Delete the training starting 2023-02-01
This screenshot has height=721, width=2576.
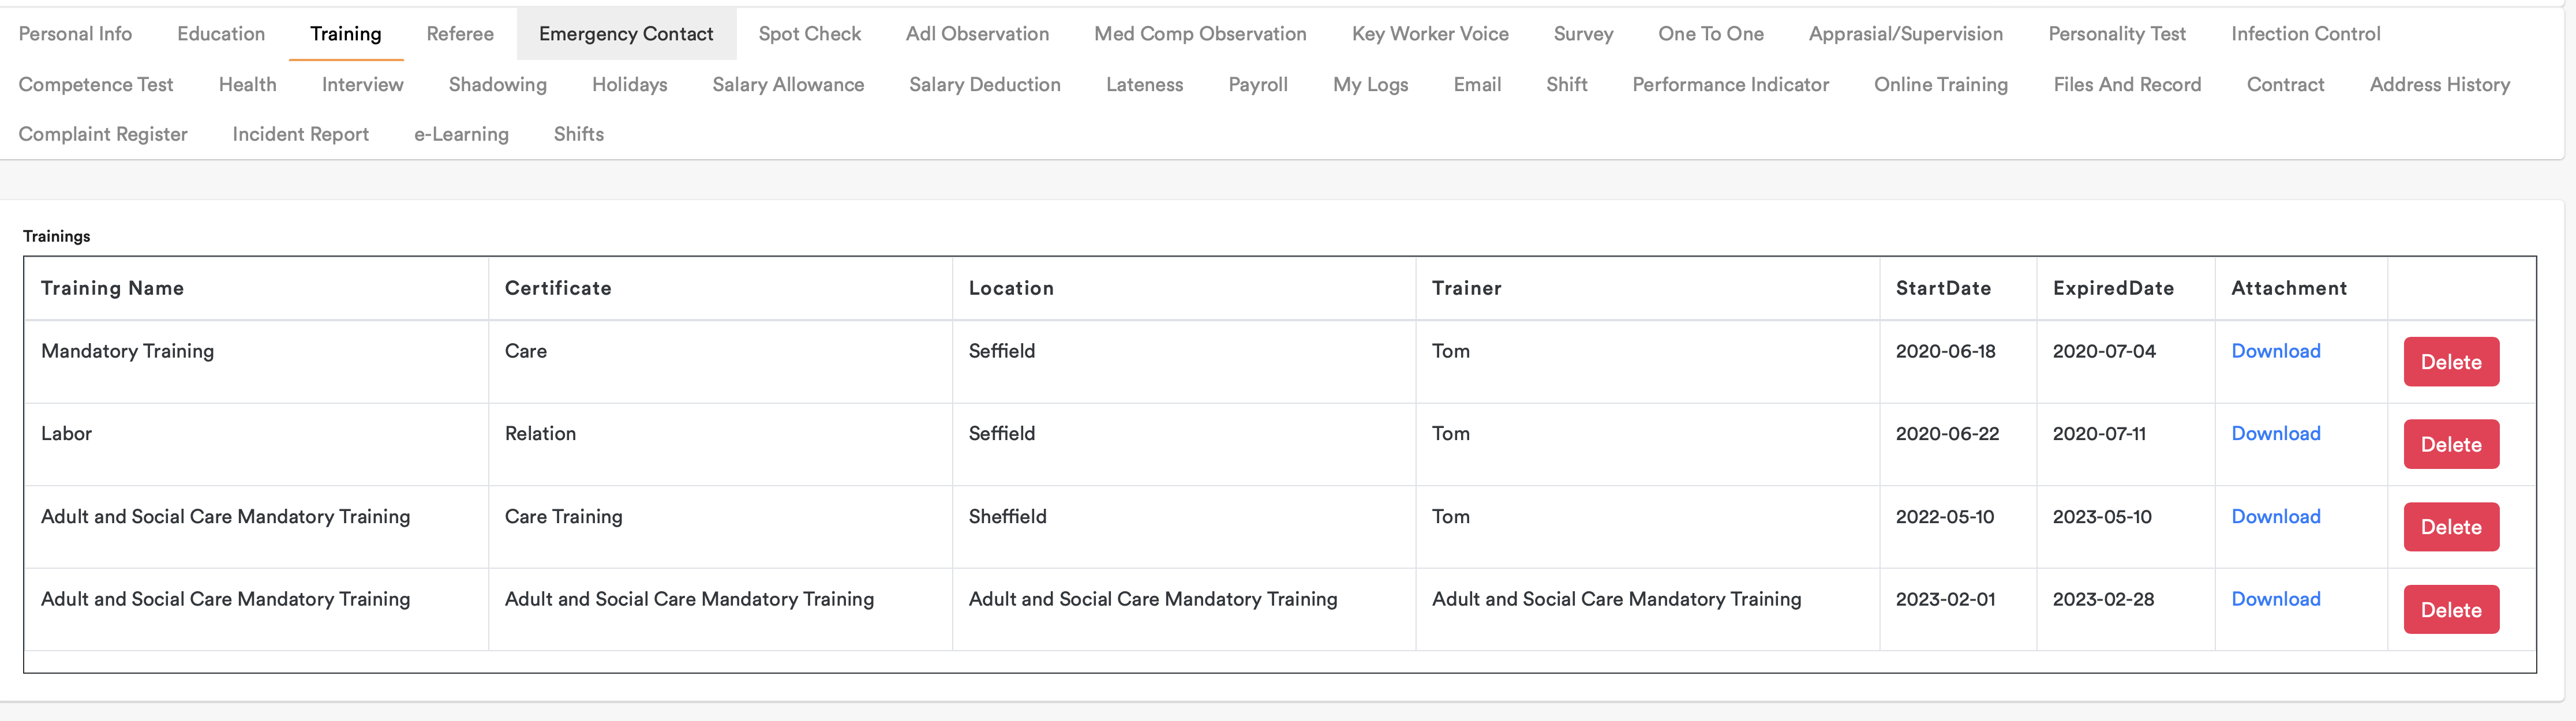[2450, 610]
